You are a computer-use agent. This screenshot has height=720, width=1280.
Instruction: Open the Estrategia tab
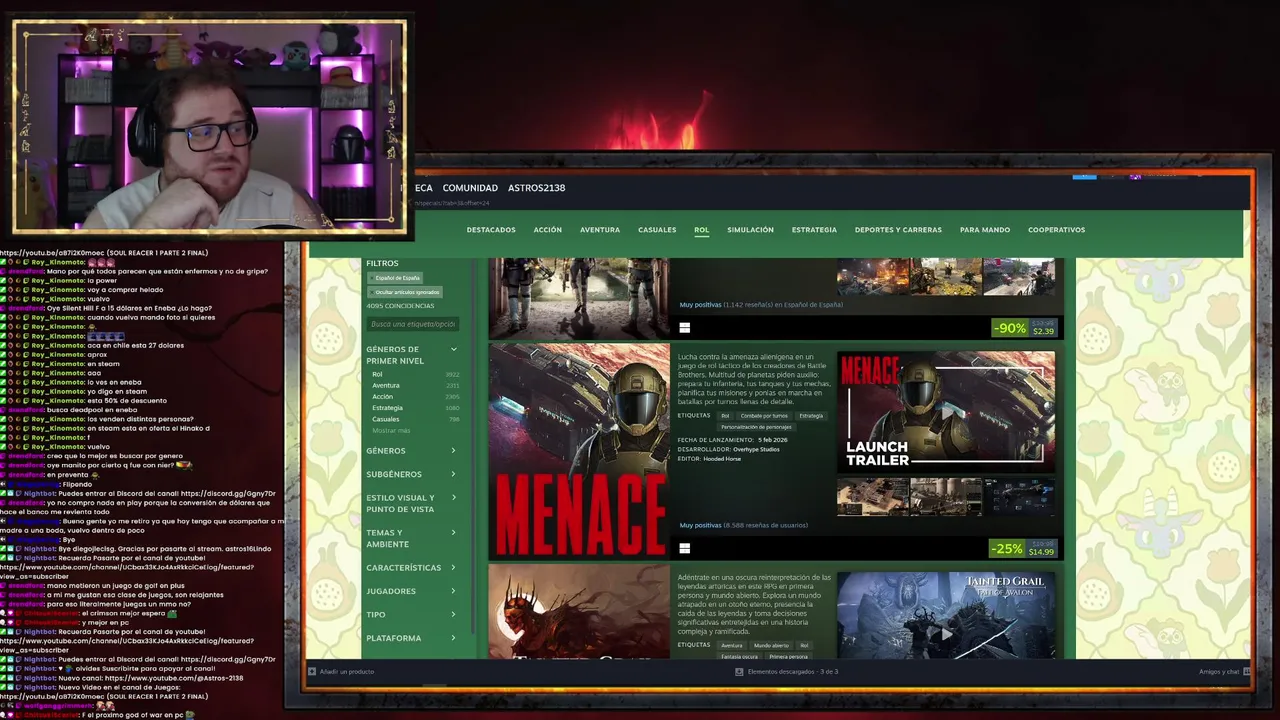pos(814,230)
